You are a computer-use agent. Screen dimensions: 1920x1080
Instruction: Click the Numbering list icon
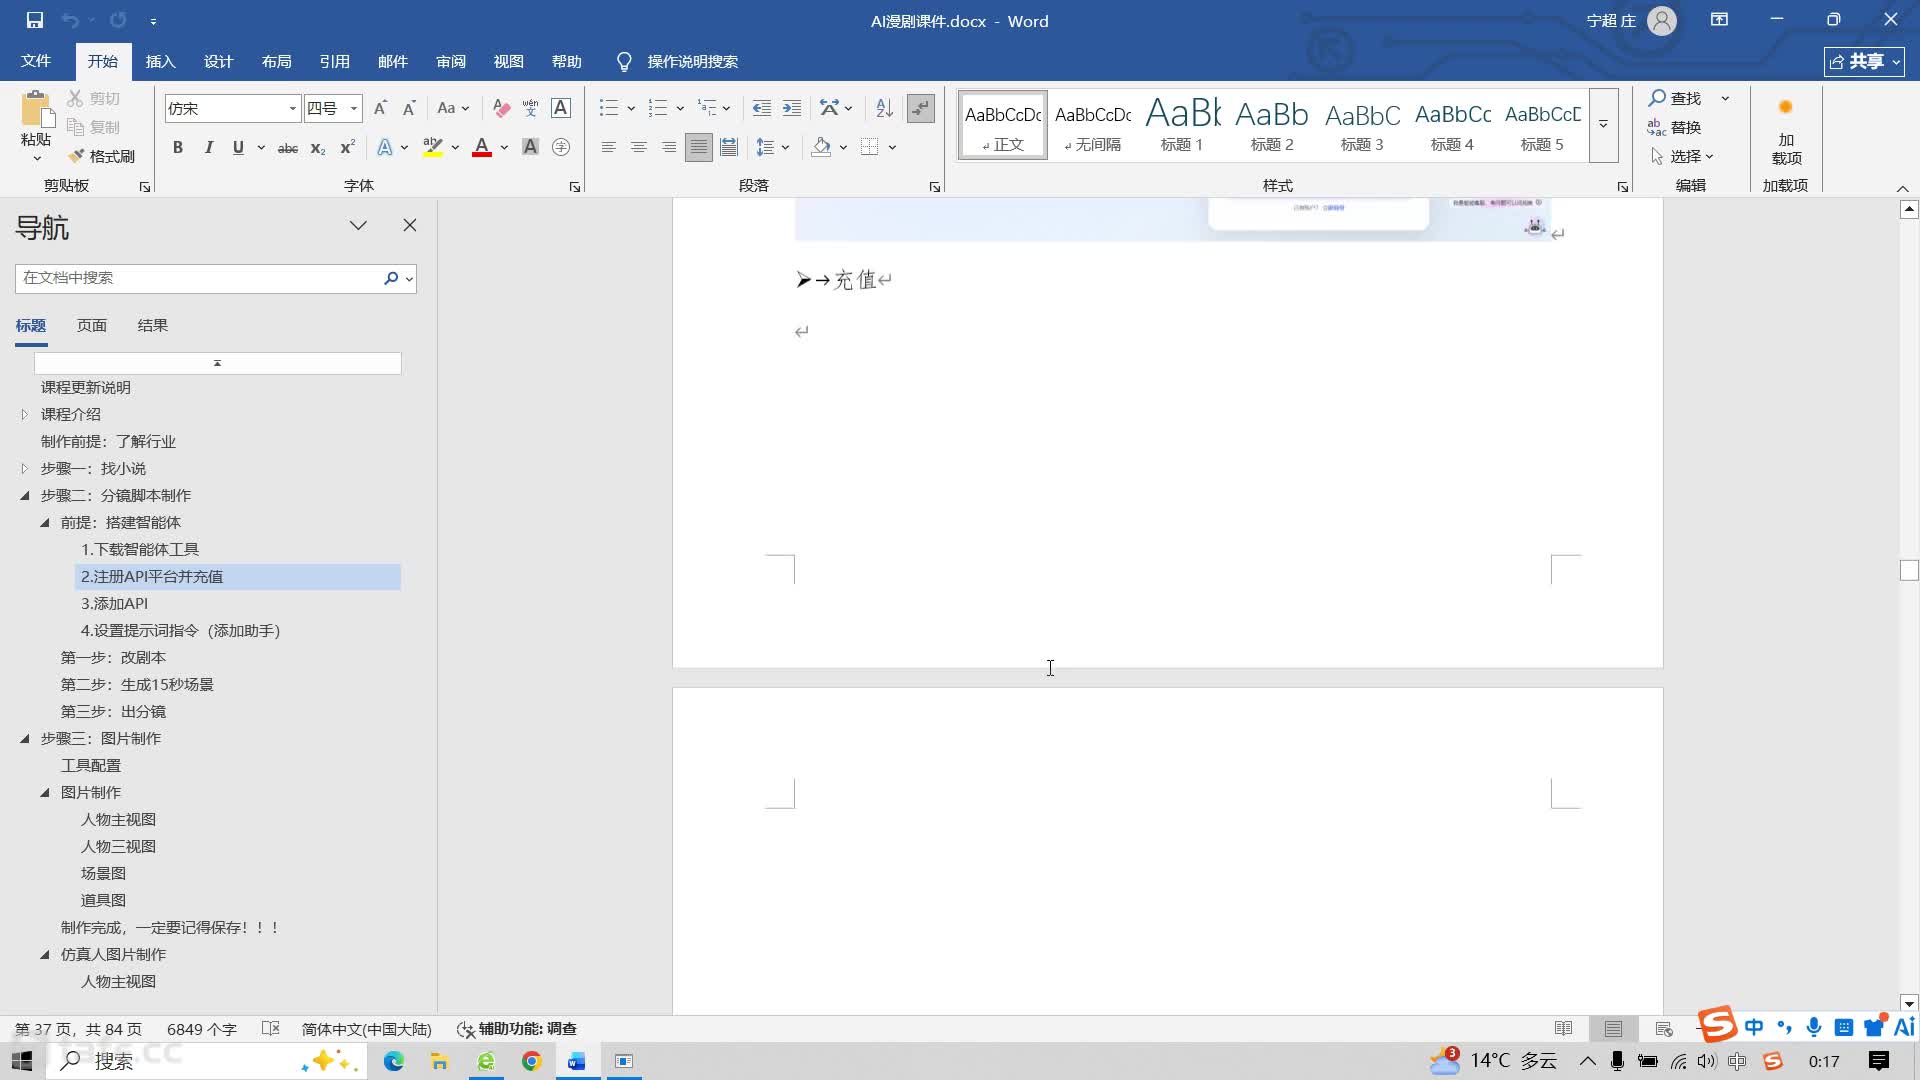click(657, 108)
